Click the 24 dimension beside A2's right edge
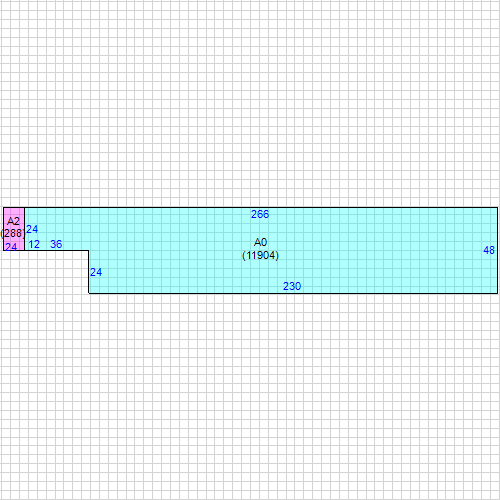500x500 pixels. click(x=32, y=229)
